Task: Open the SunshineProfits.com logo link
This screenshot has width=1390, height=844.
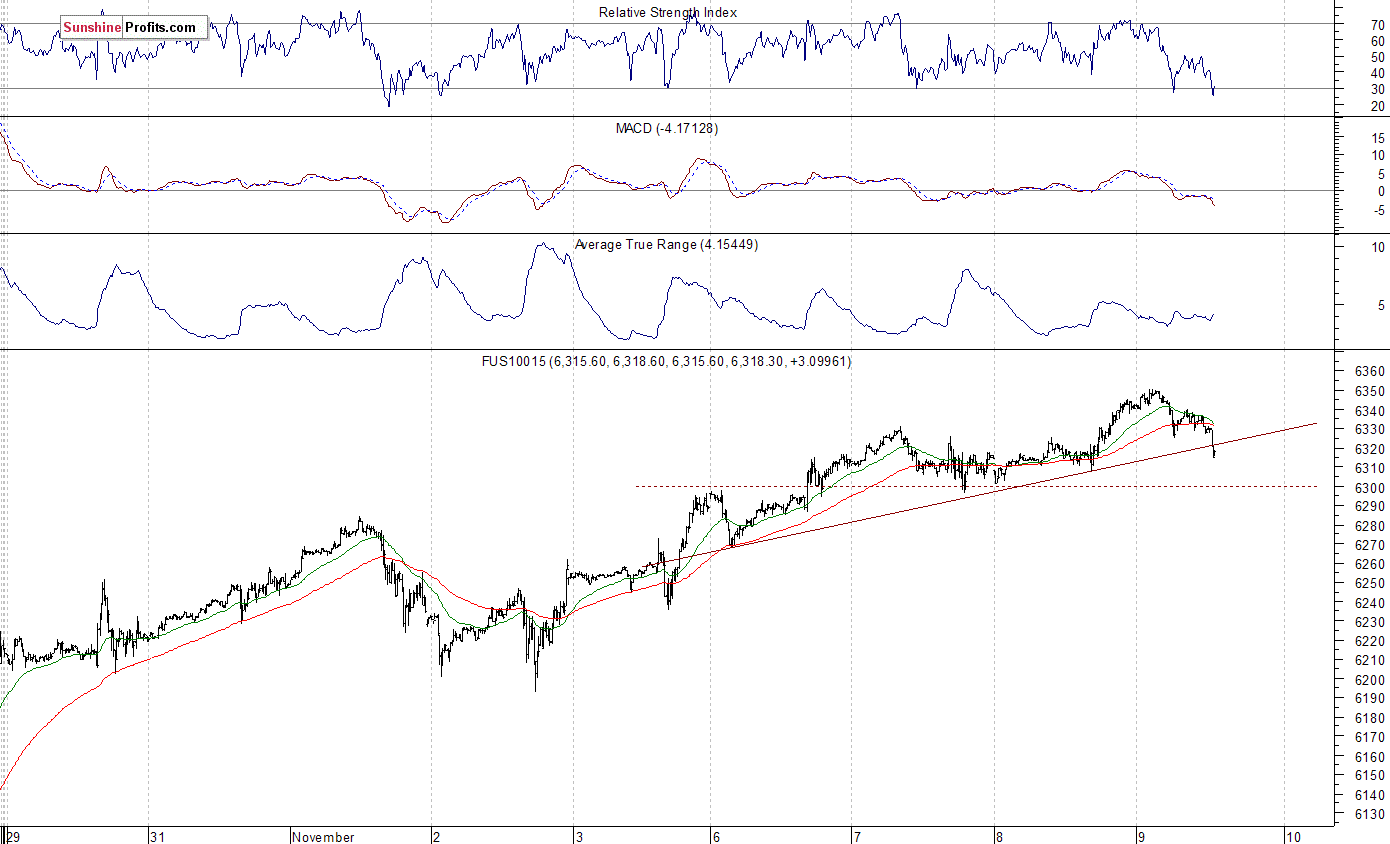Action: (x=134, y=28)
